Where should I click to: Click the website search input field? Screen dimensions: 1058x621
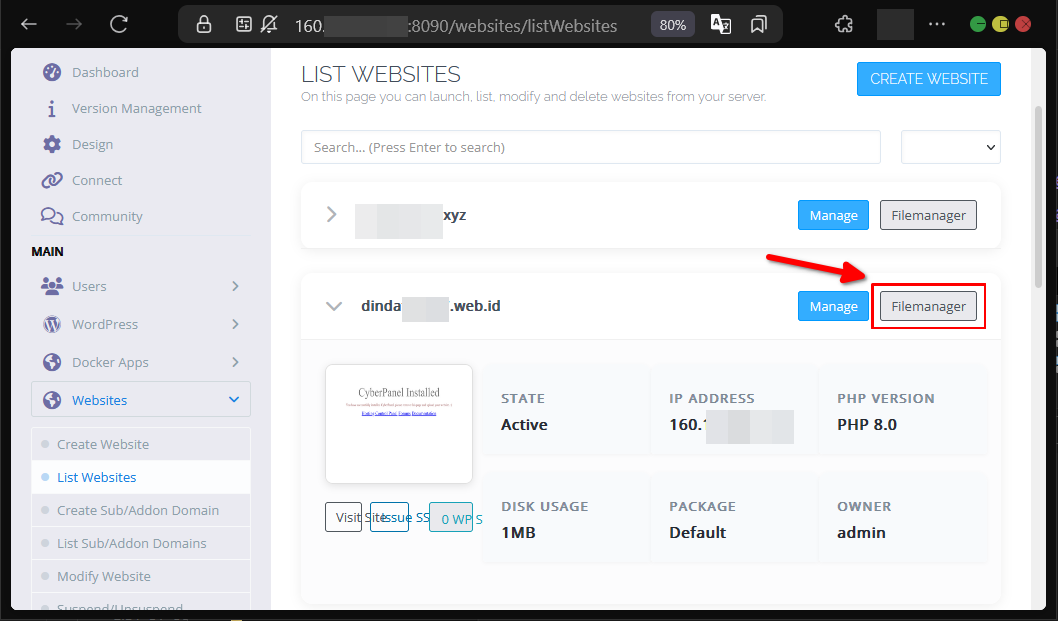pyautogui.click(x=590, y=147)
